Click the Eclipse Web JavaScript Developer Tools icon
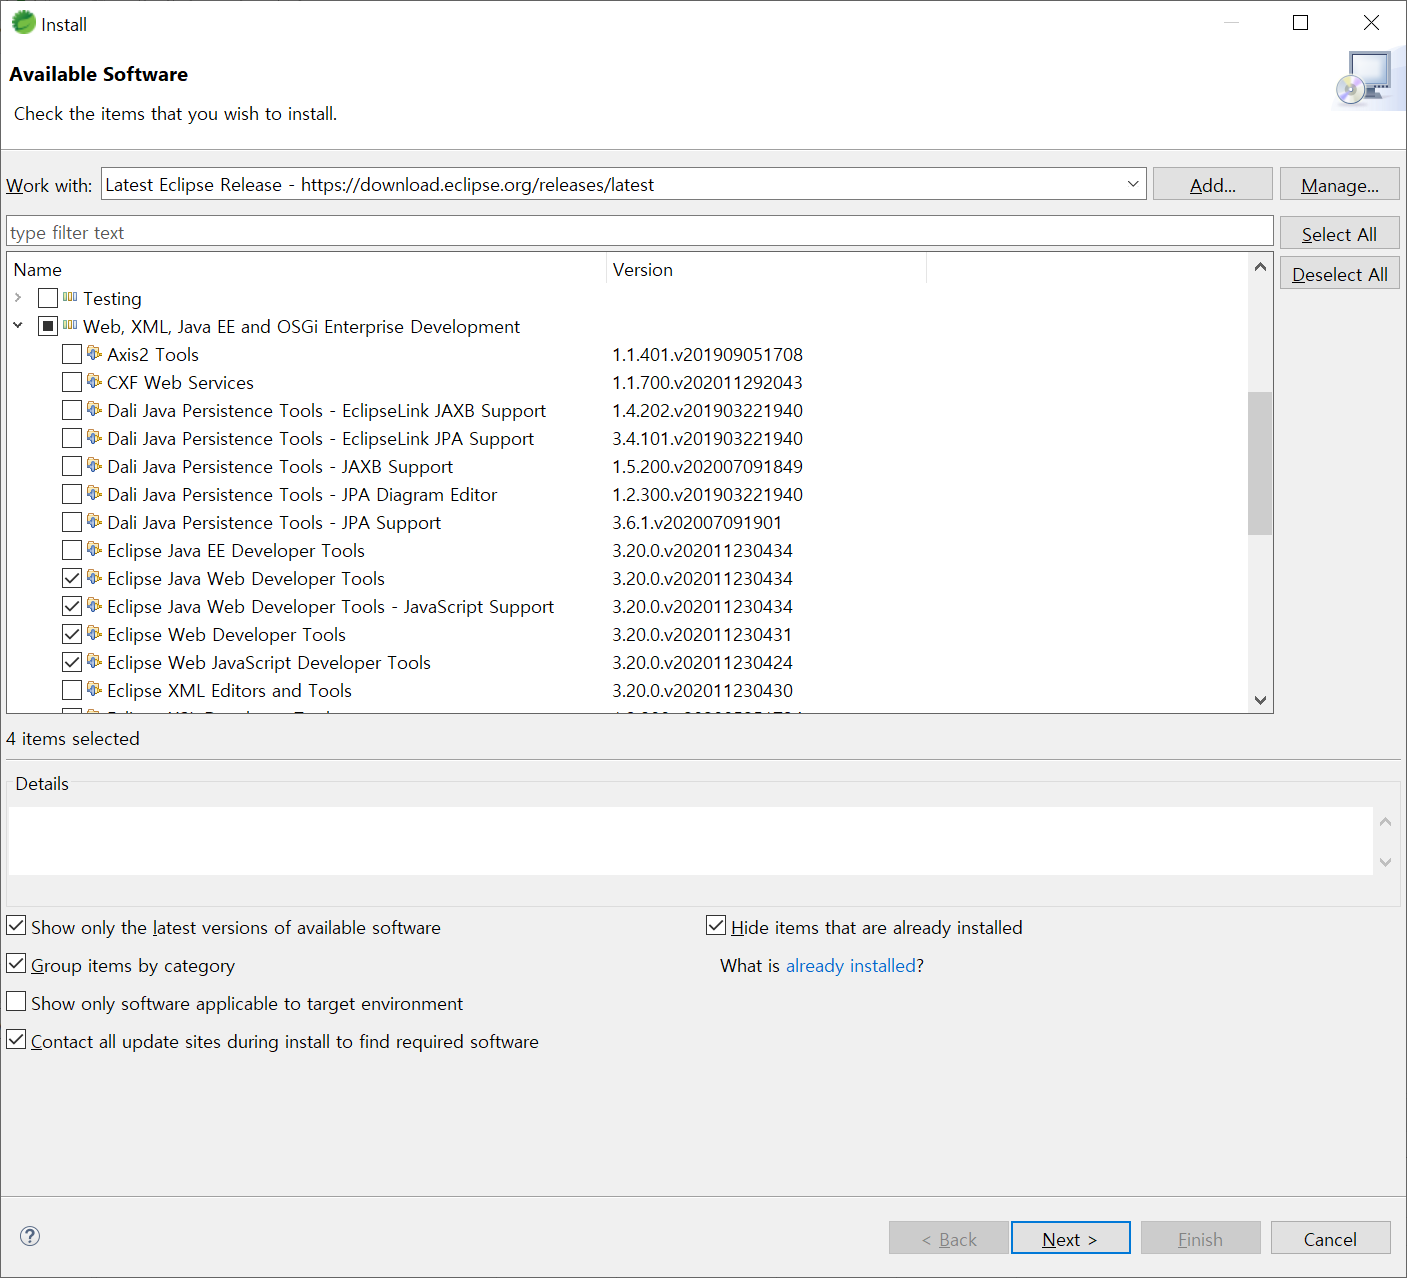 95,662
